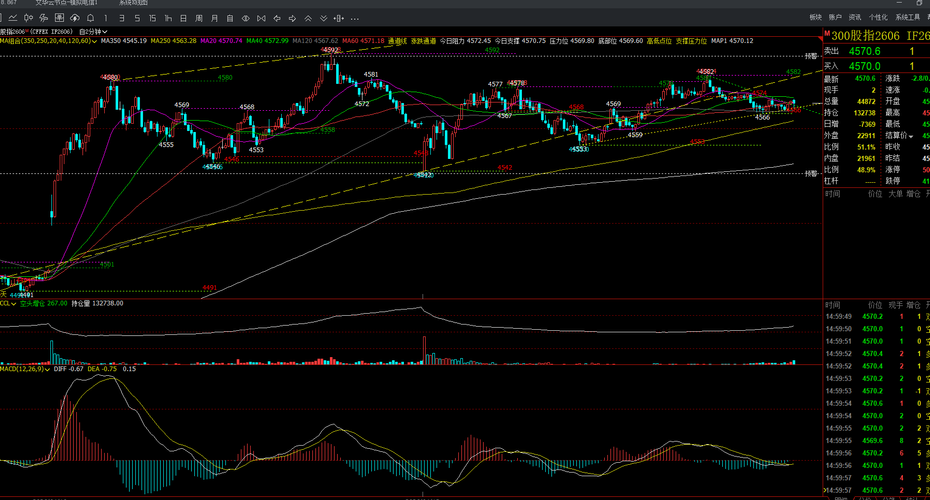Click the double up chevron icon

pos(308,18)
